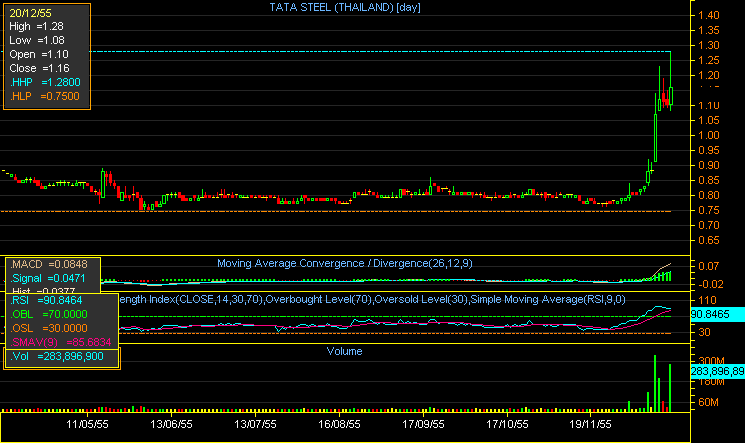Click the .OSL =30.0000 readout
Image resolution: width=745 pixels, height=443 pixels.
tap(49, 328)
